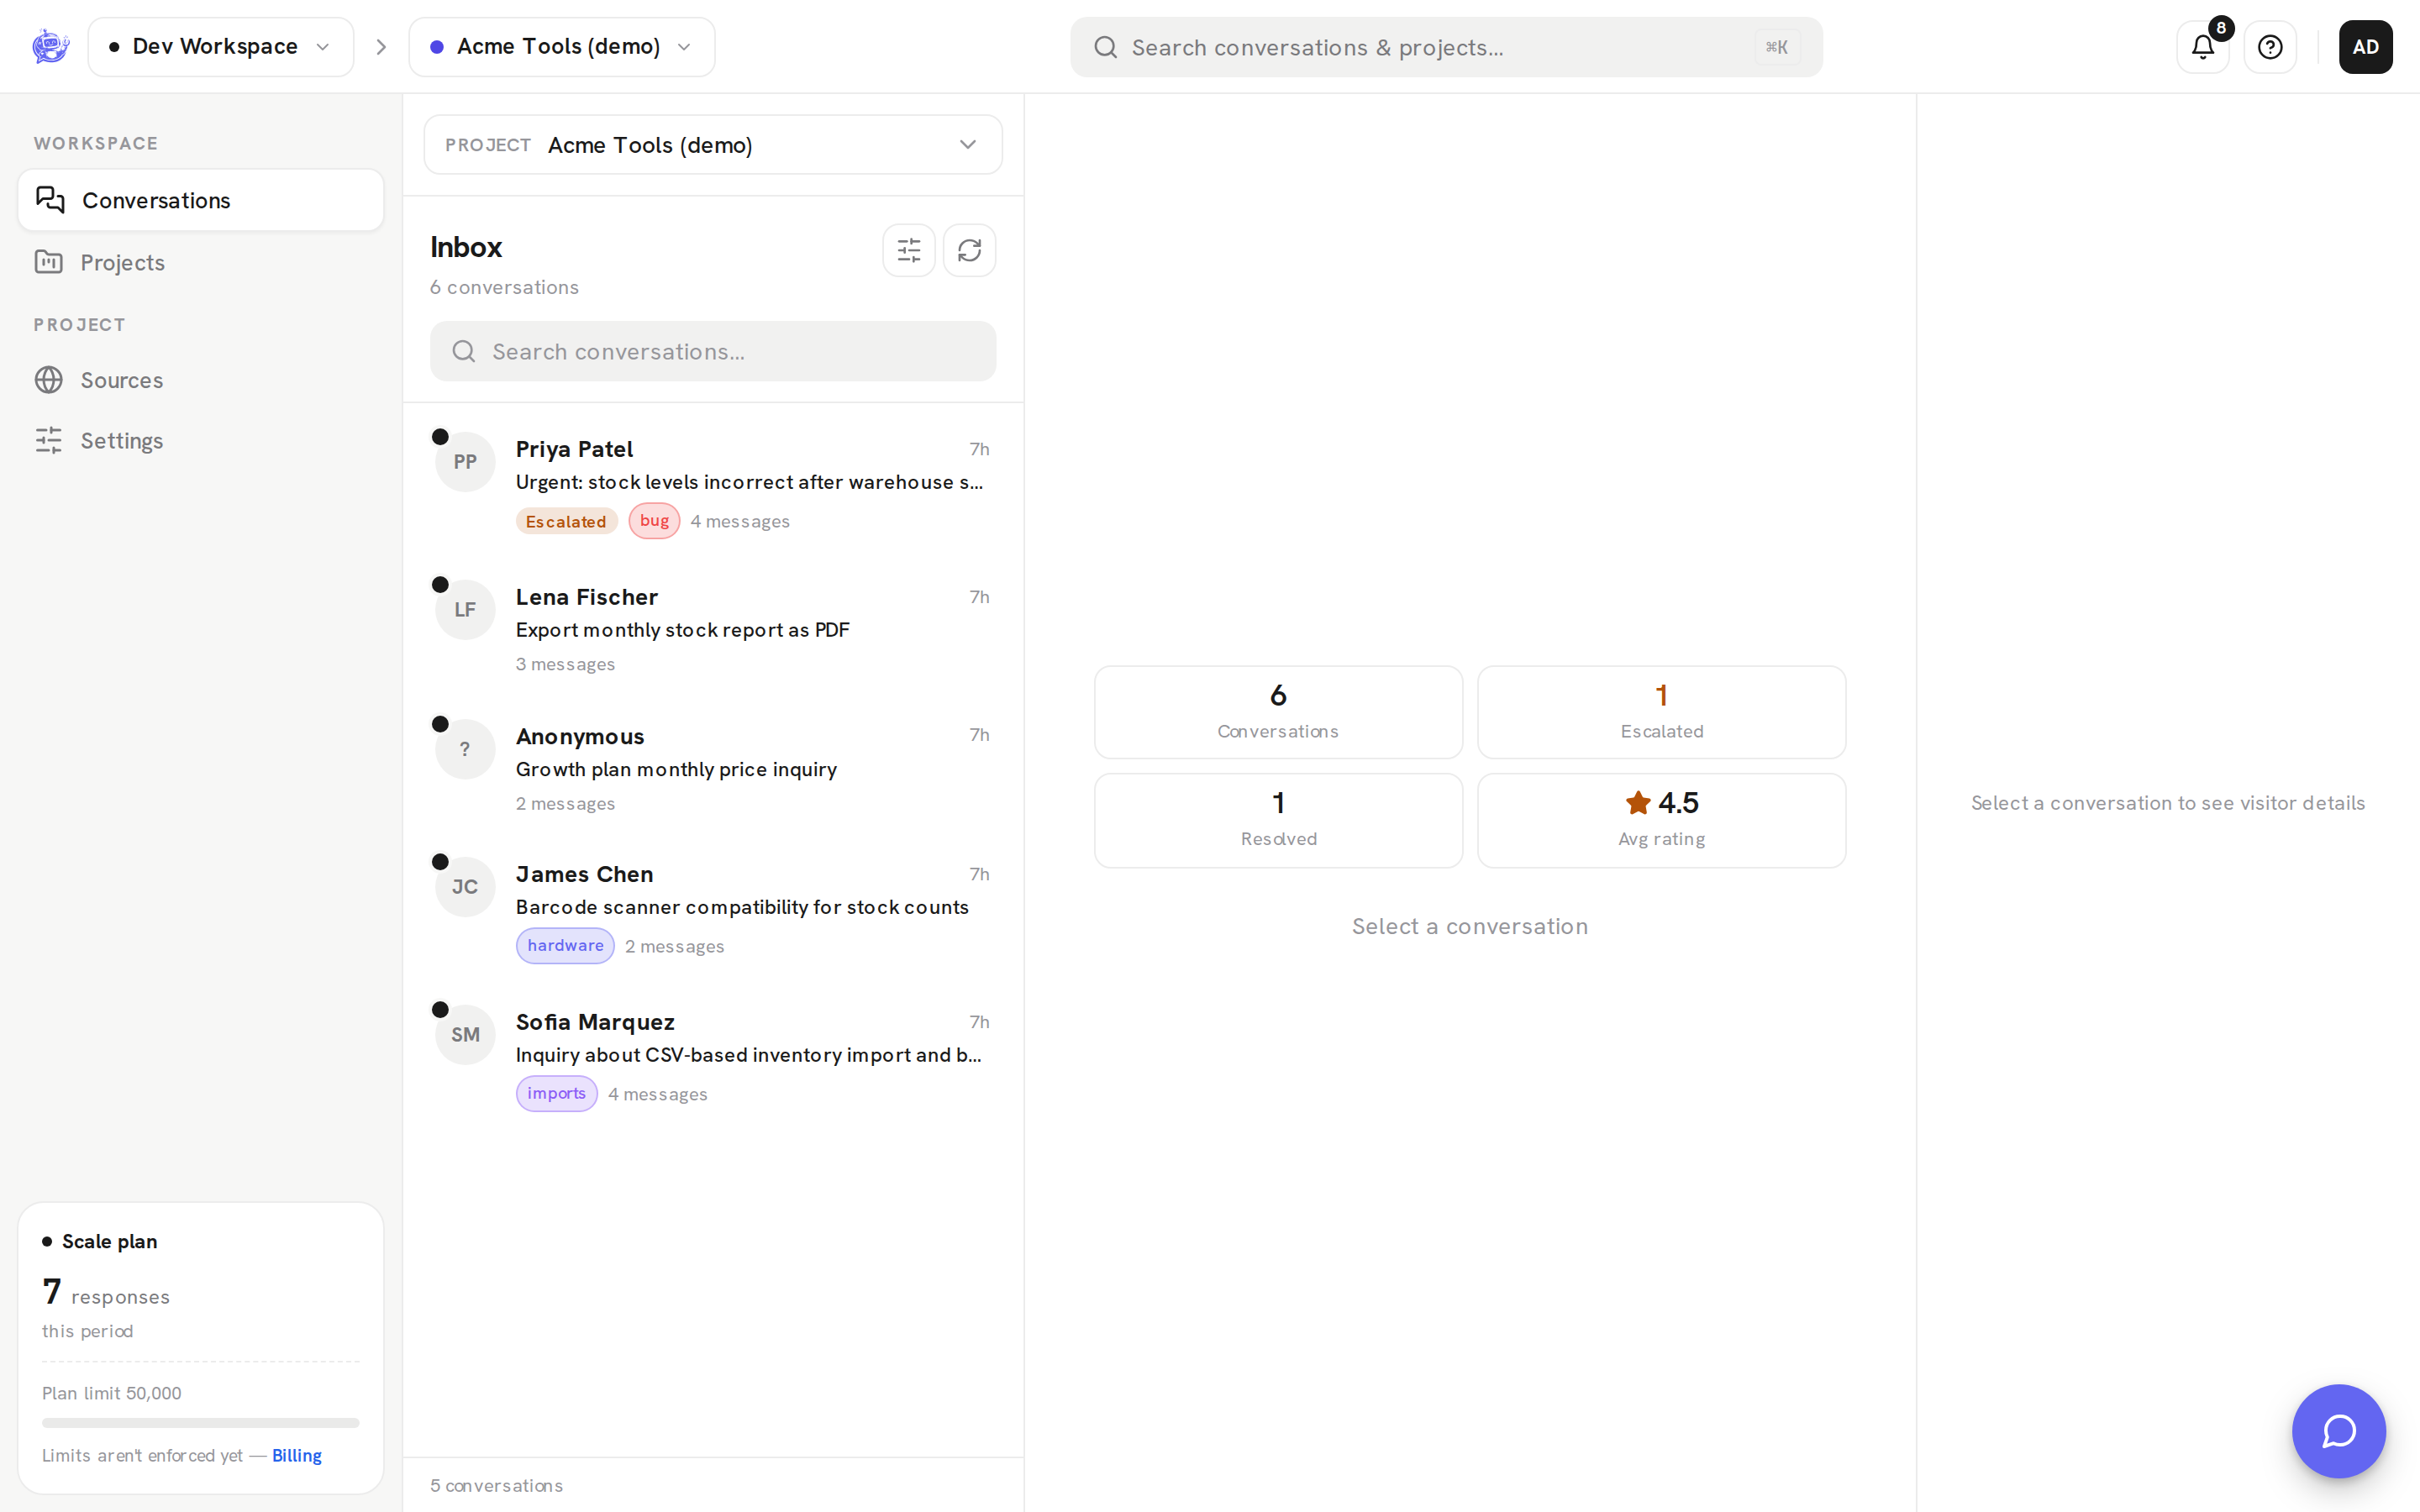The width and height of the screenshot is (2420, 1512).
Task: Click Priya Patel's 7h timestamp
Action: coord(979,449)
